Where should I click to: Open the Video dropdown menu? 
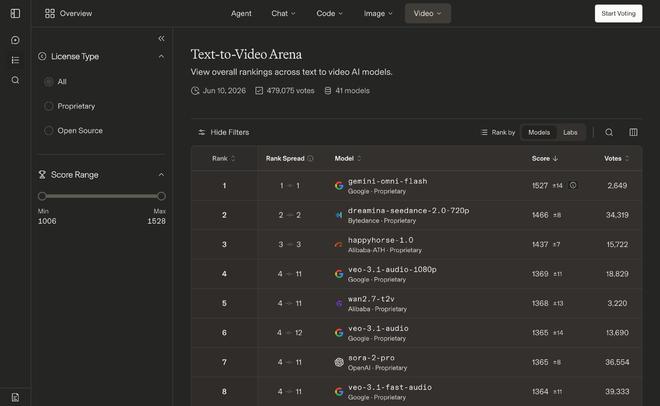click(x=428, y=13)
